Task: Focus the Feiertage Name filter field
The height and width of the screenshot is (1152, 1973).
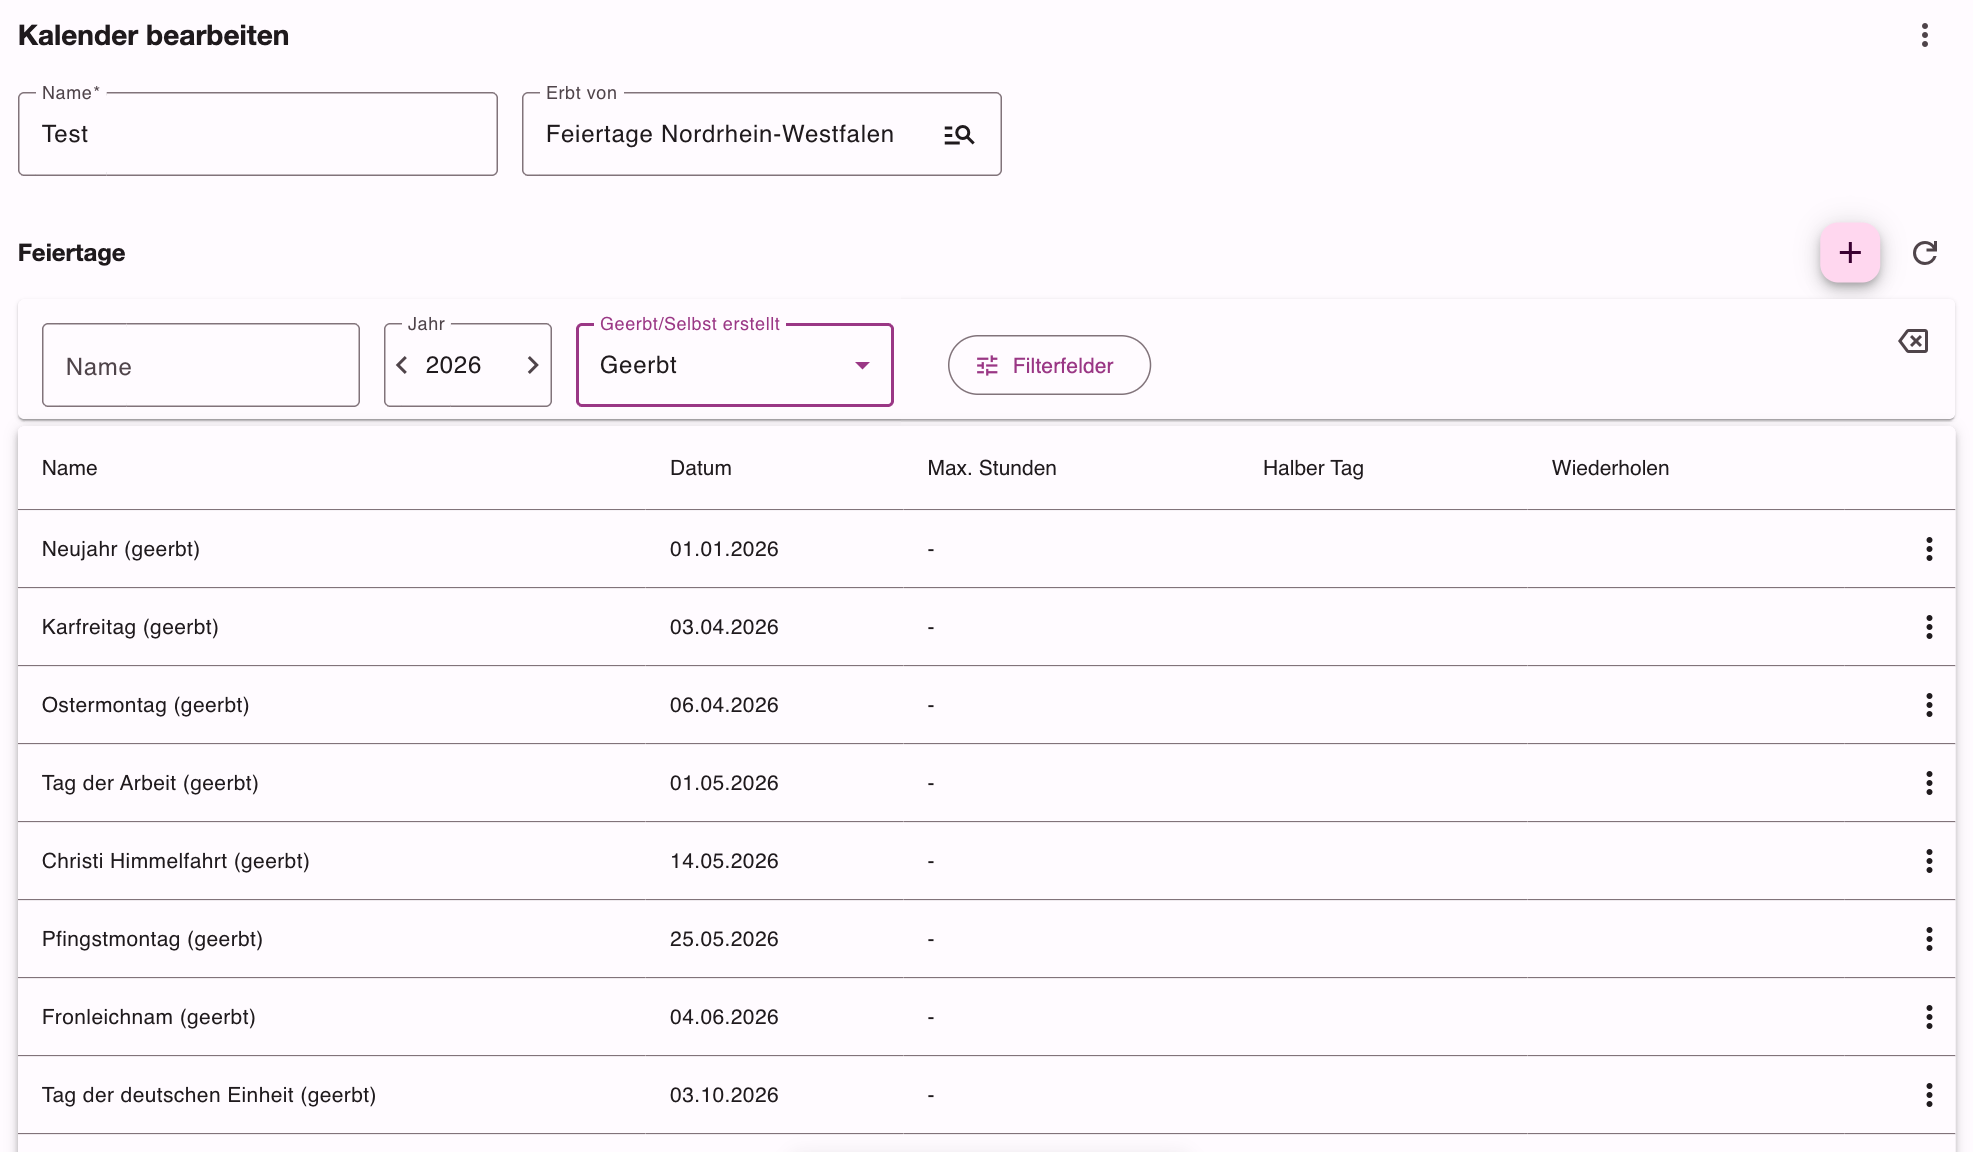Action: click(201, 366)
